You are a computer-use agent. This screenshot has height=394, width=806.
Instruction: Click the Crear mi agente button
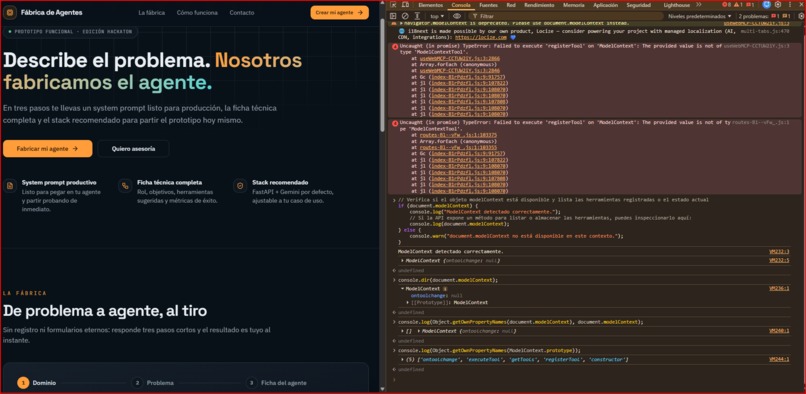tap(339, 12)
